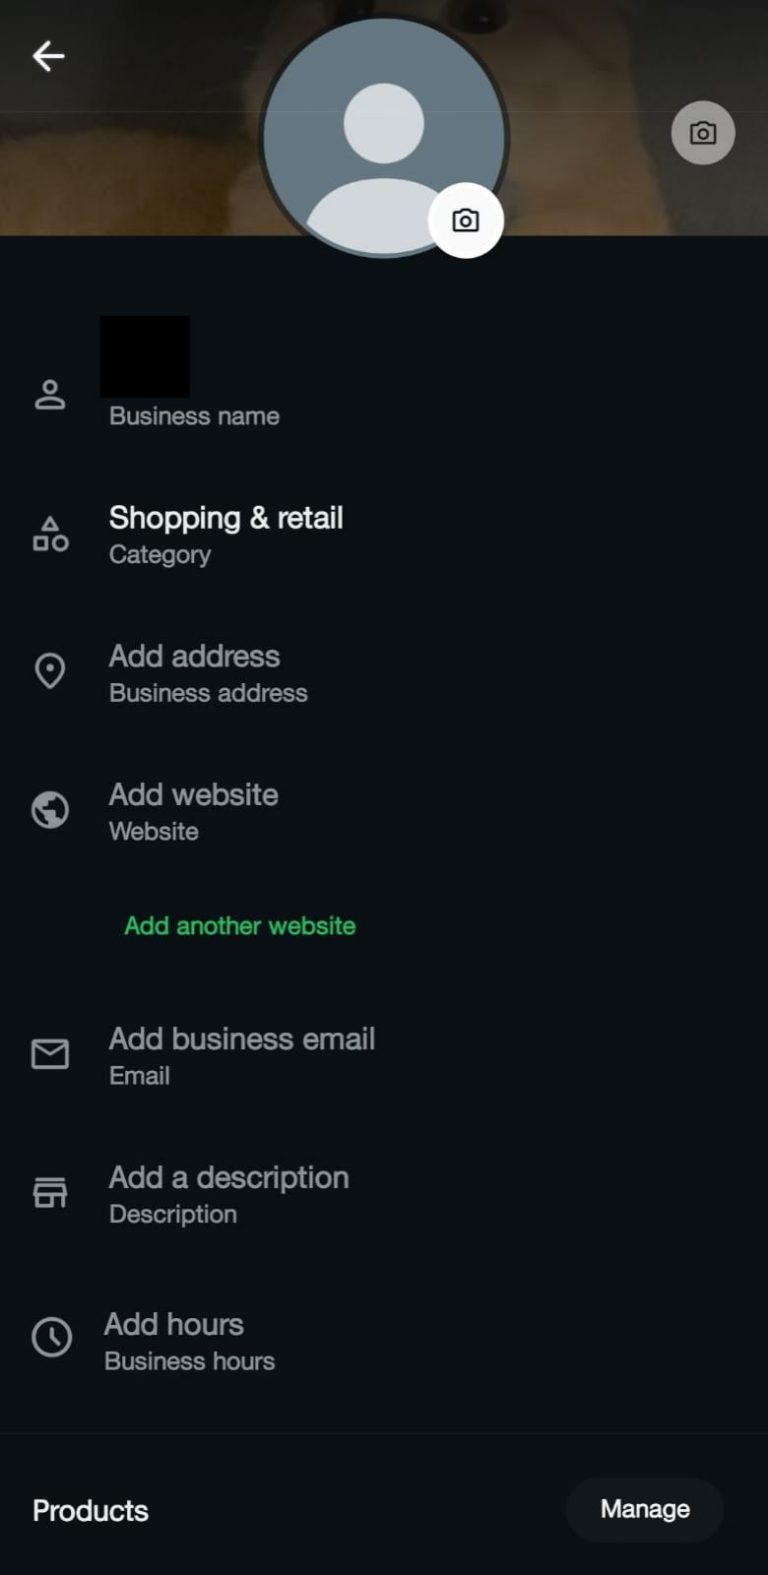Open the Manage products button
768x1575 pixels.
(x=644, y=1509)
